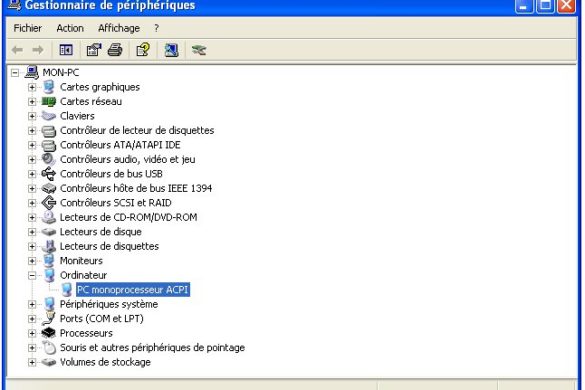Image resolution: width=585 pixels, height=390 pixels.
Task: Expand the Cartes graphiques node
Action: pyautogui.click(x=32, y=87)
